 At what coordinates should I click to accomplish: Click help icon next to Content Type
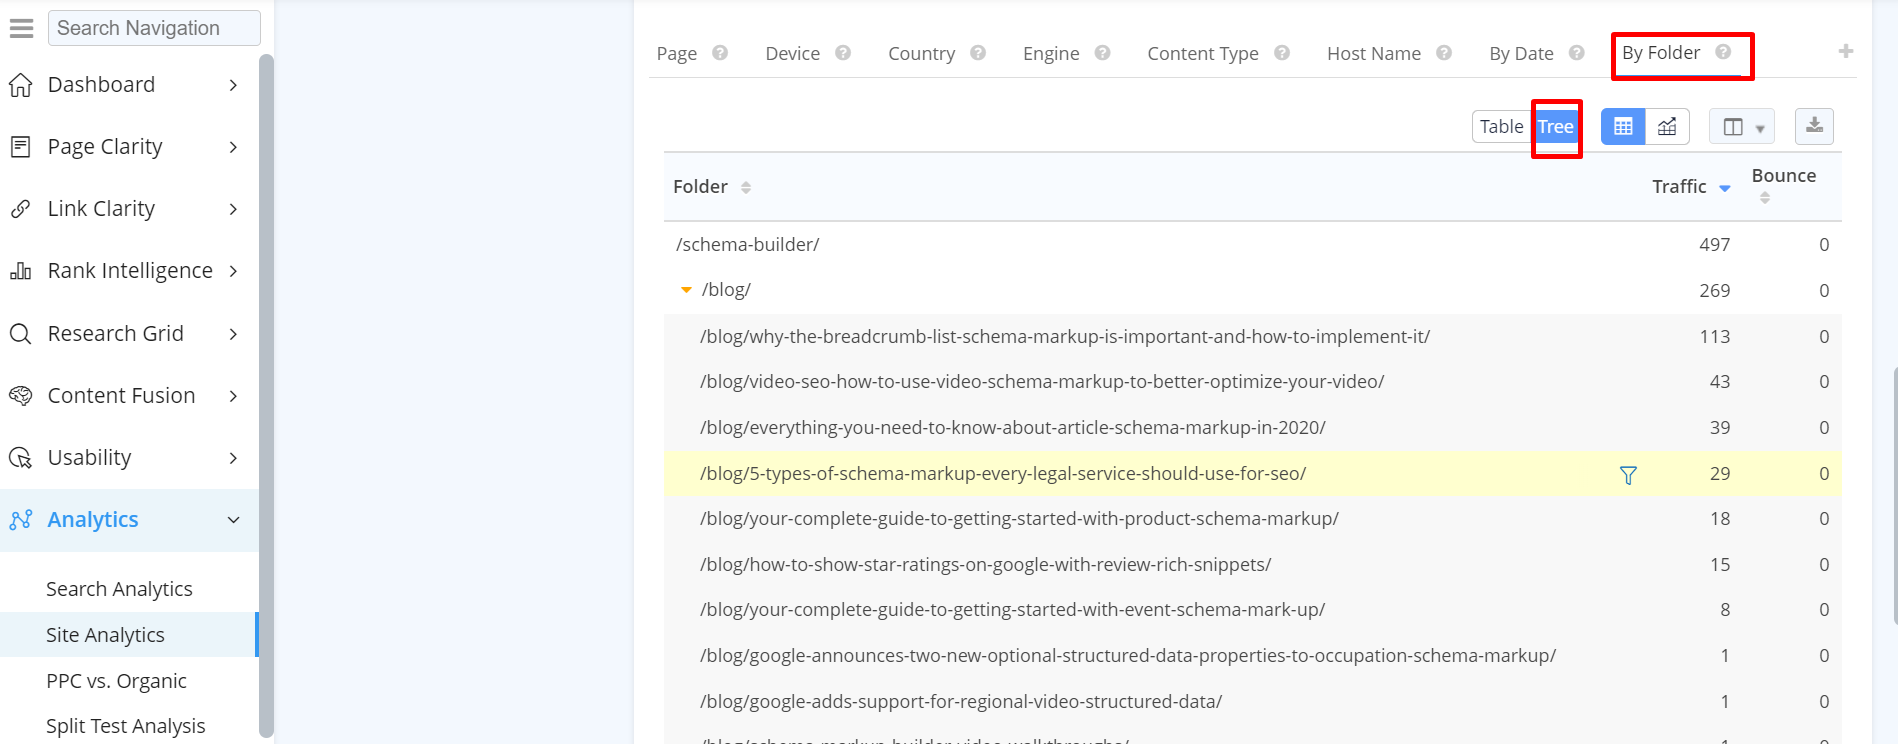[x=1282, y=53]
